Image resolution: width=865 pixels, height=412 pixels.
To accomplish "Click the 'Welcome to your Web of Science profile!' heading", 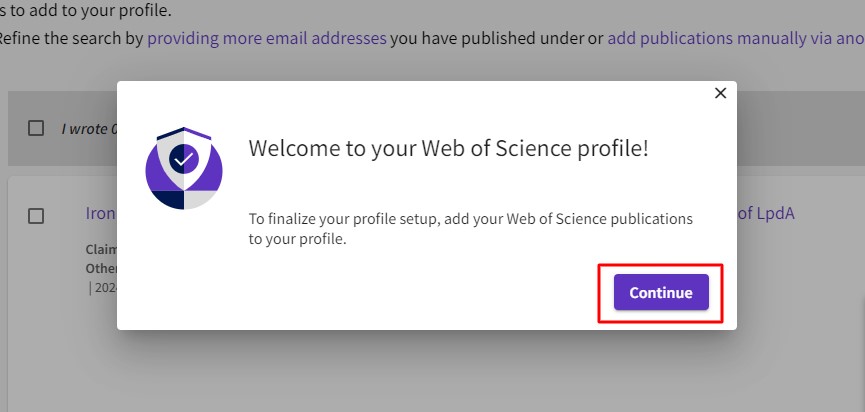I will [x=448, y=149].
